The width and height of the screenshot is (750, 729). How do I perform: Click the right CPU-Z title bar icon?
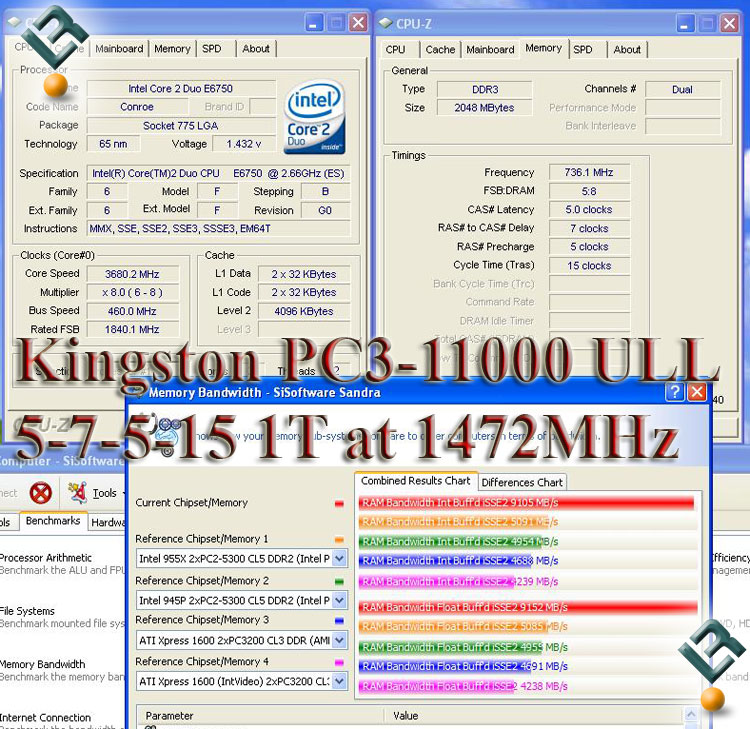coord(385,22)
